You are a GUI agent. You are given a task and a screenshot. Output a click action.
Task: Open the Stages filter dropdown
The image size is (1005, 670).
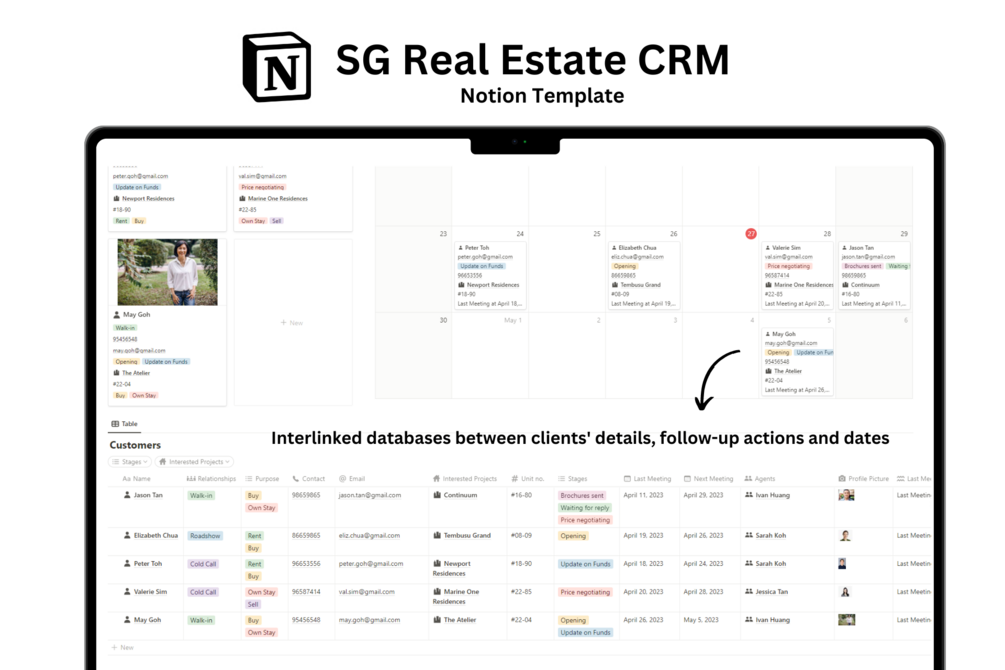(130, 462)
